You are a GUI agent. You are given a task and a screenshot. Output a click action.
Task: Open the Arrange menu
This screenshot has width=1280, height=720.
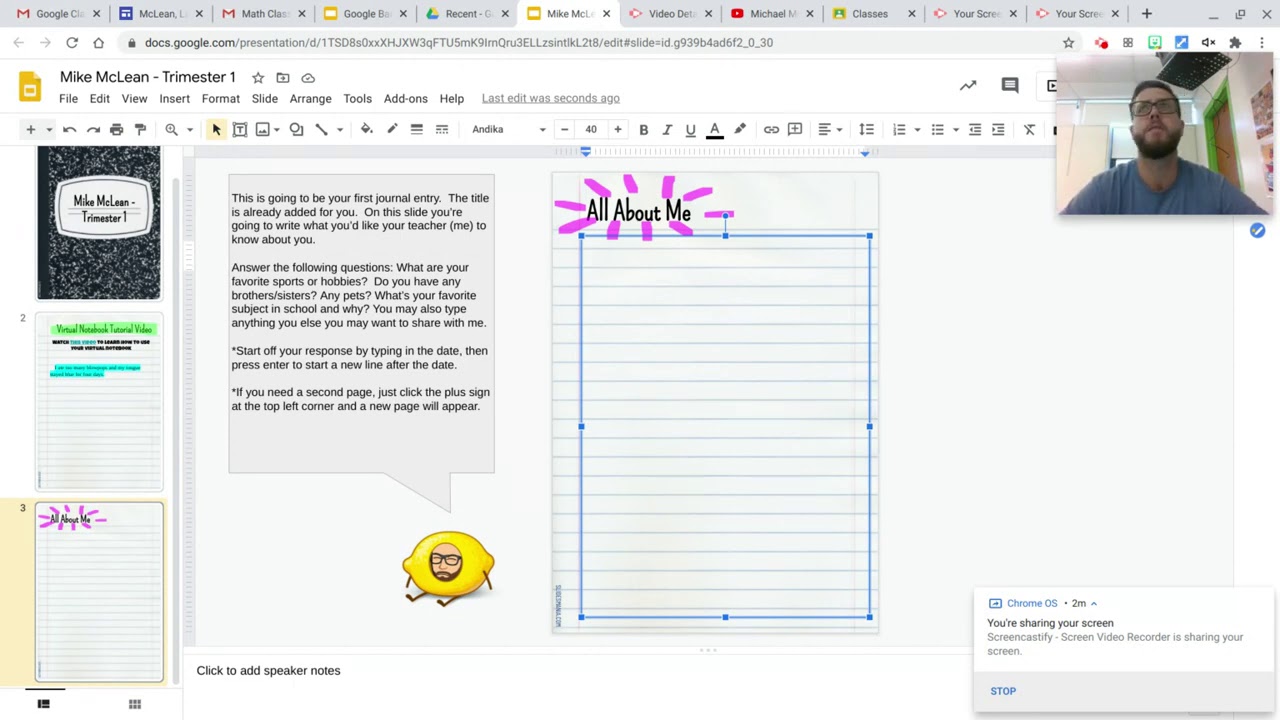[x=310, y=98]
